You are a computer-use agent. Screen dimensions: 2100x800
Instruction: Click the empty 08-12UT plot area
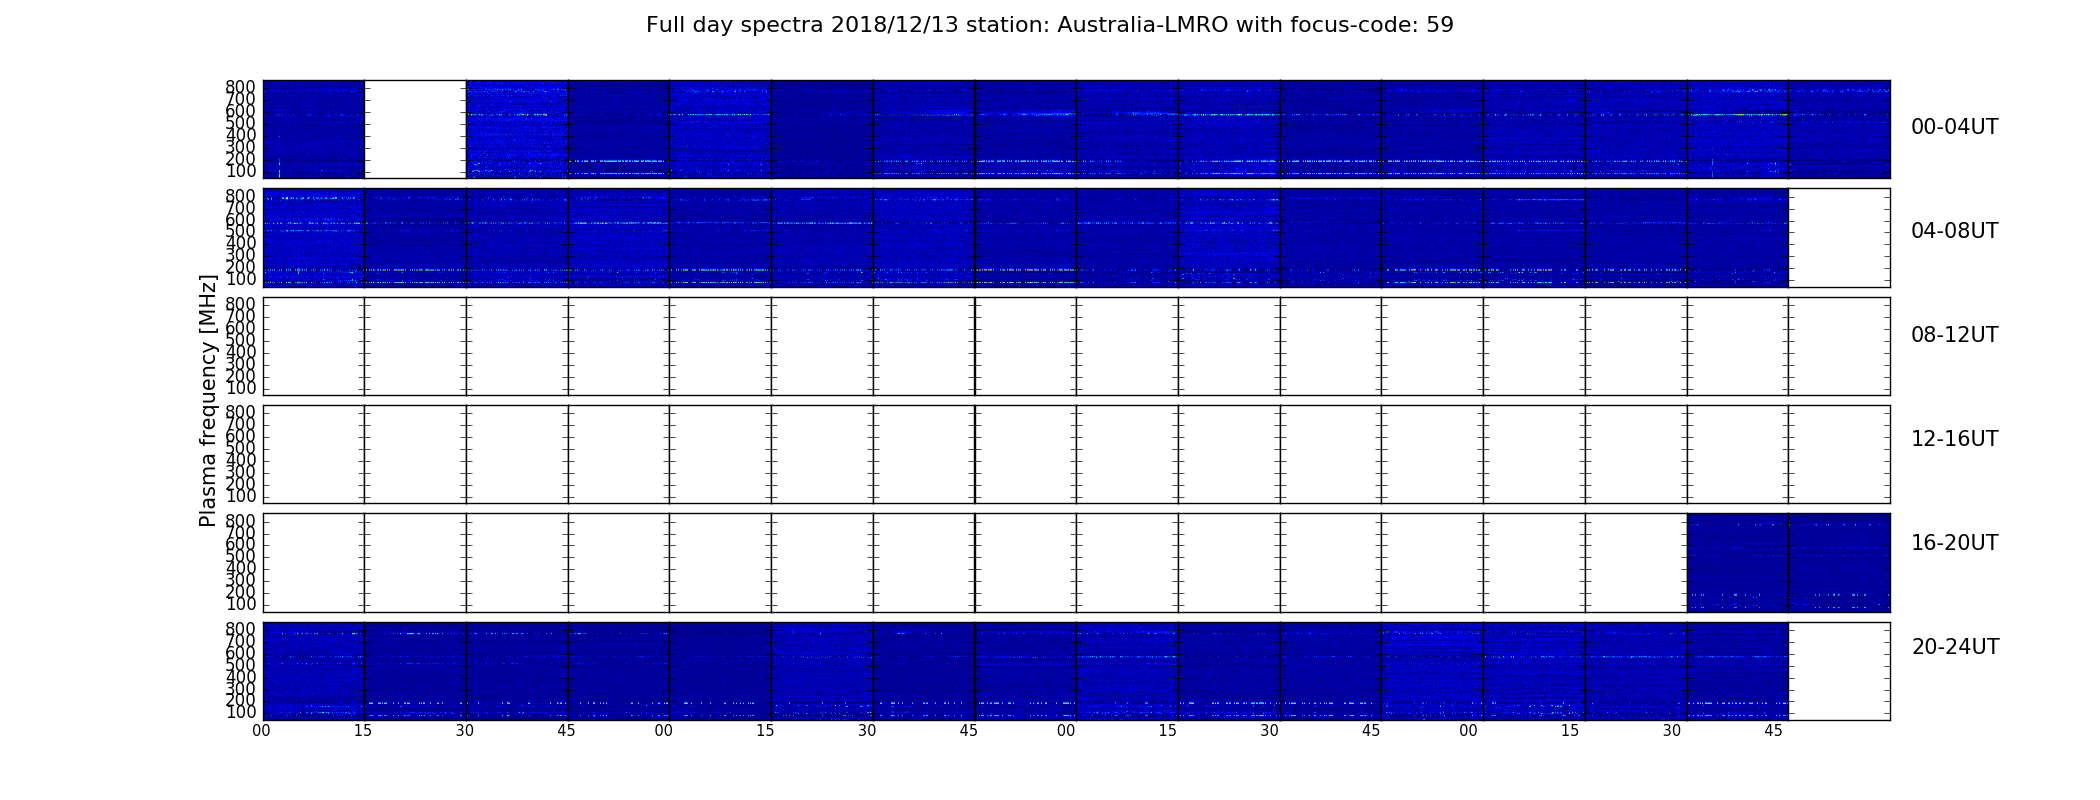tap(1076, 346)
